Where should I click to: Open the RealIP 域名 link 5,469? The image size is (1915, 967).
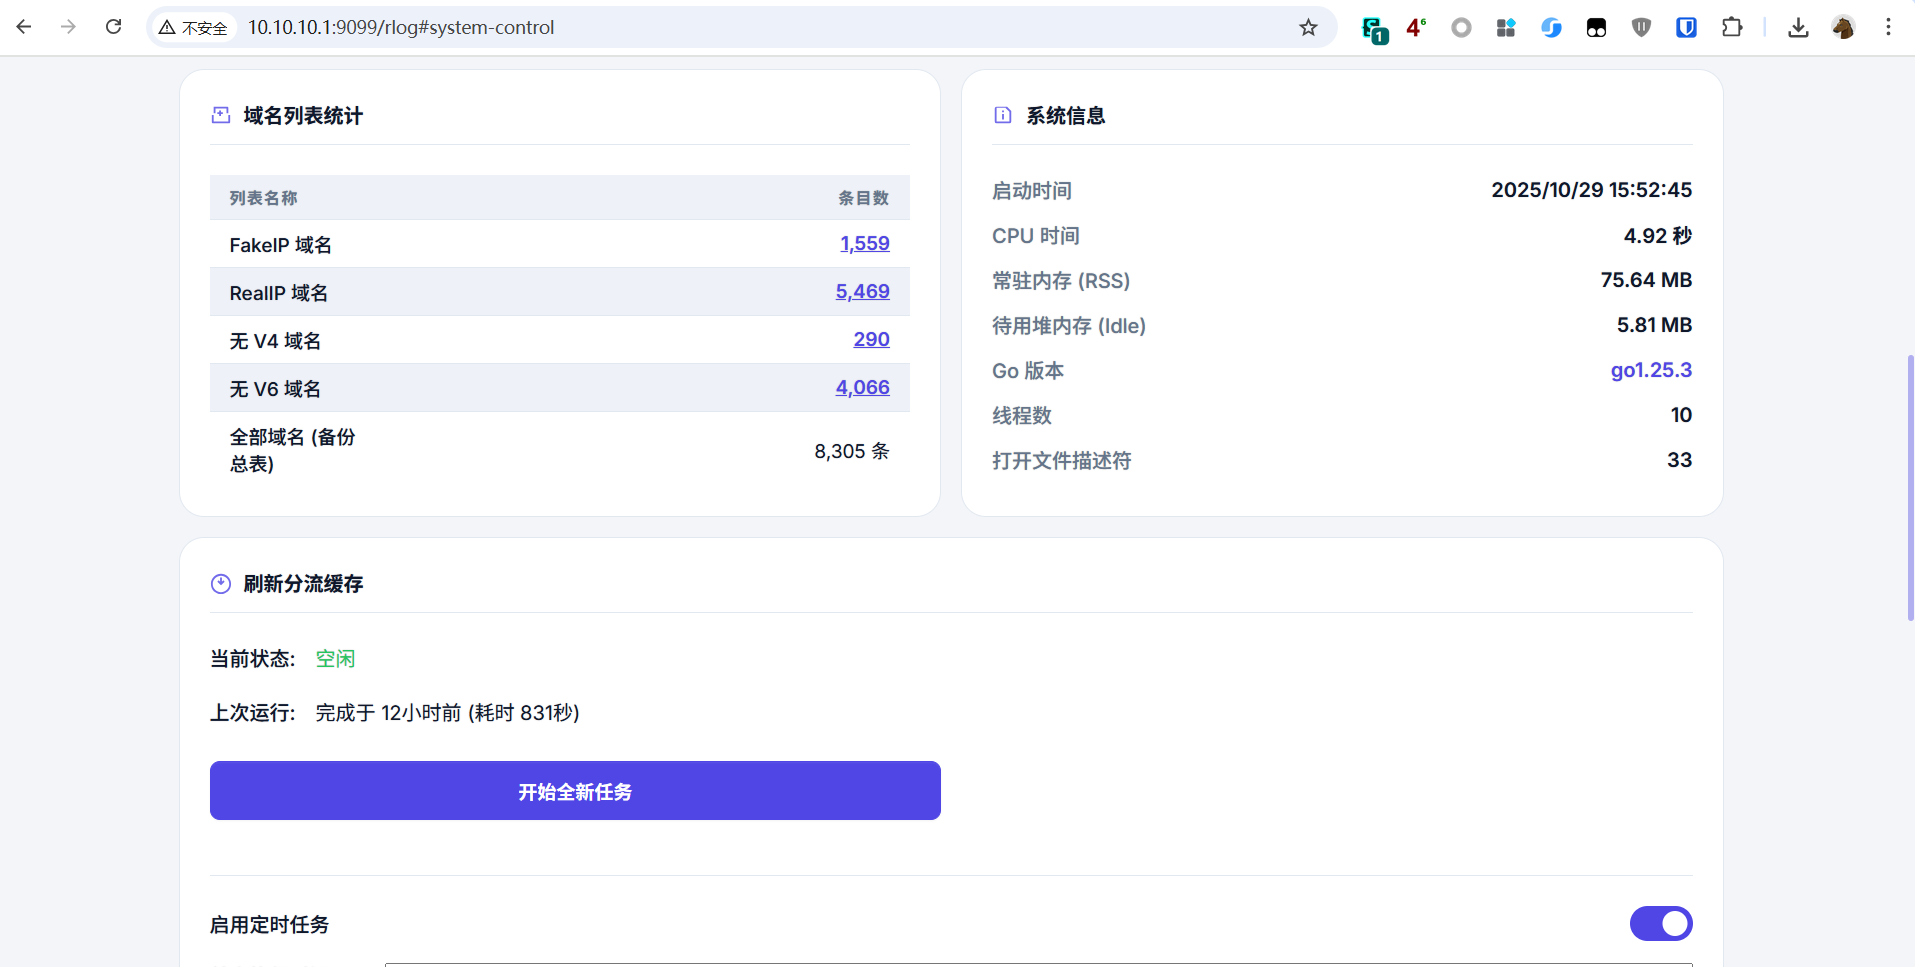862,291
